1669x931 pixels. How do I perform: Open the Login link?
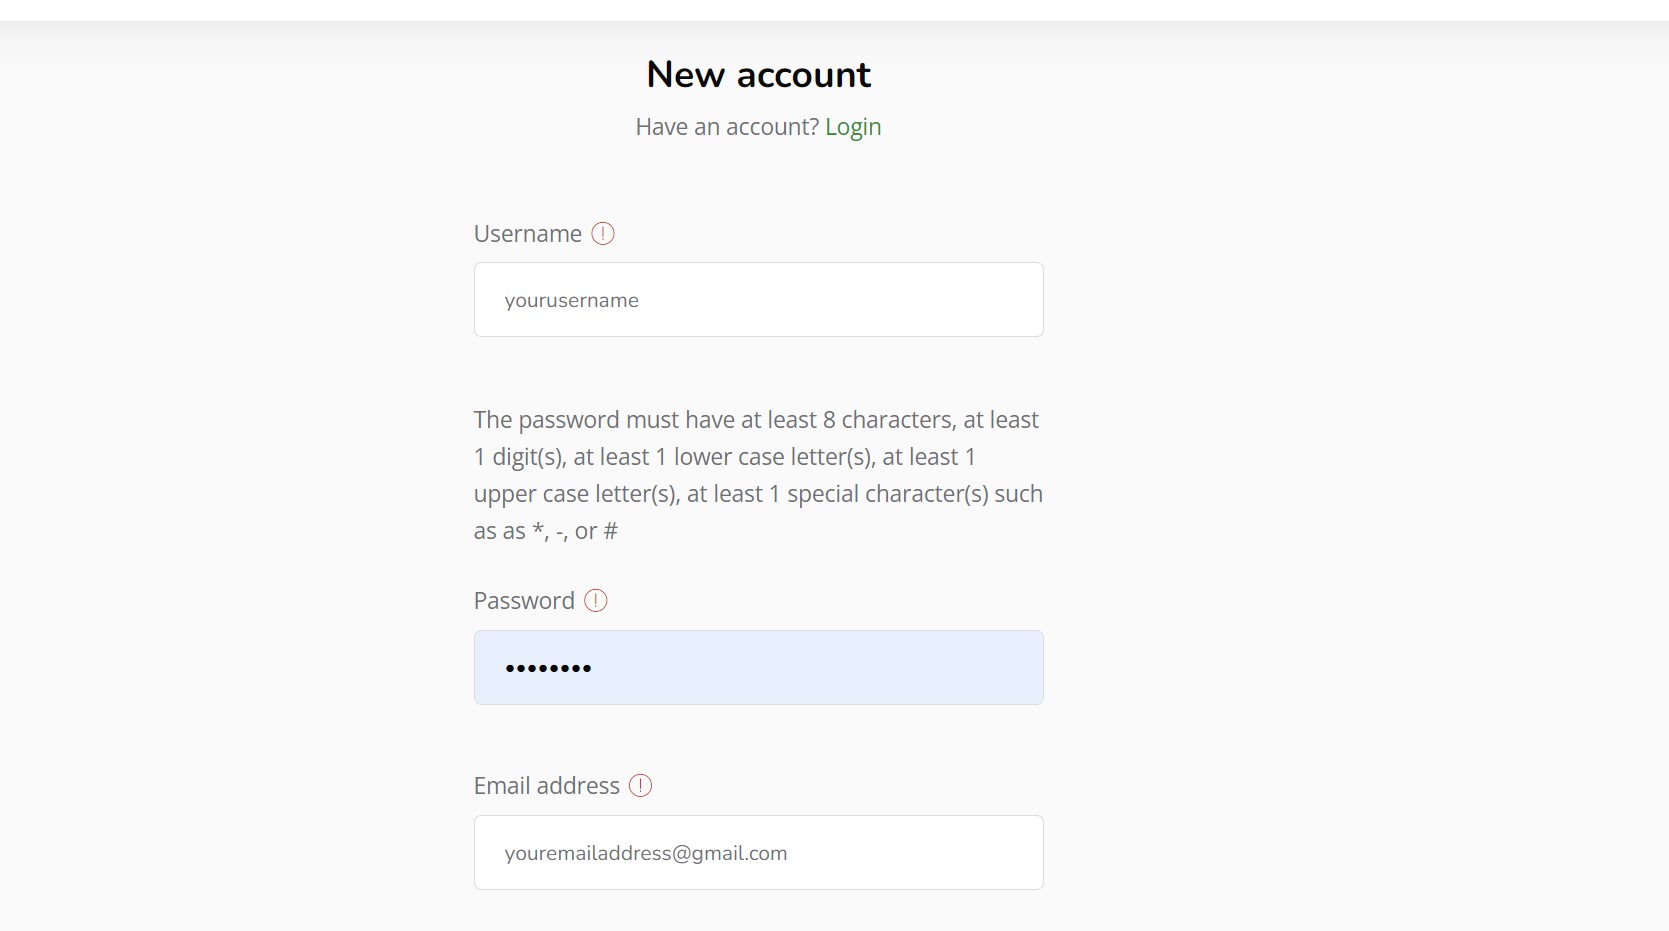coord(853,127)
